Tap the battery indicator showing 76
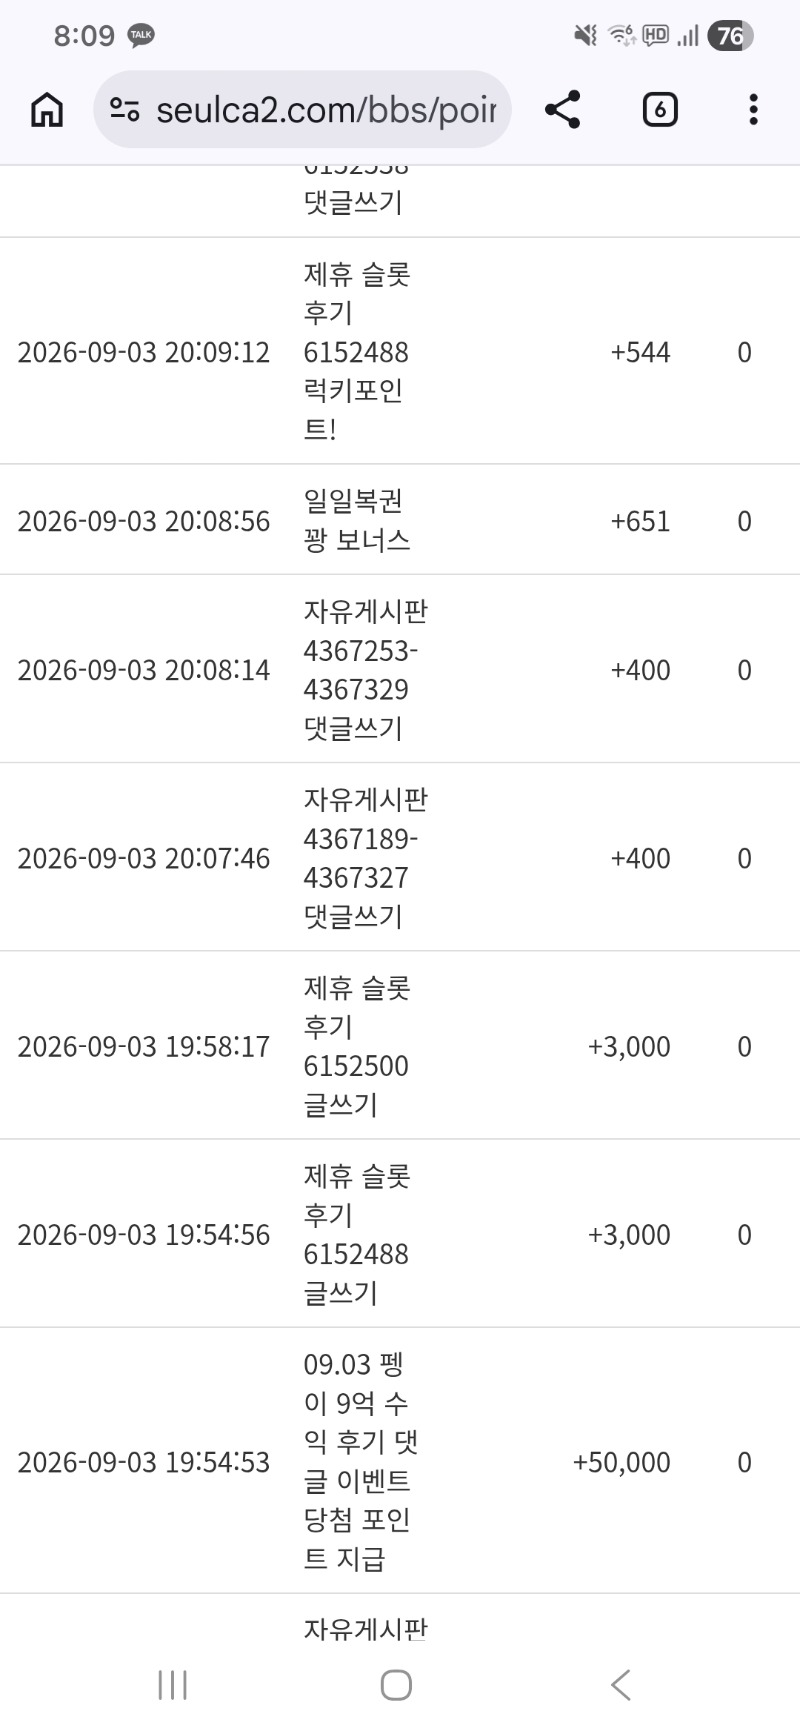Screen dimensions: 800x1734 tap(730, 36)
